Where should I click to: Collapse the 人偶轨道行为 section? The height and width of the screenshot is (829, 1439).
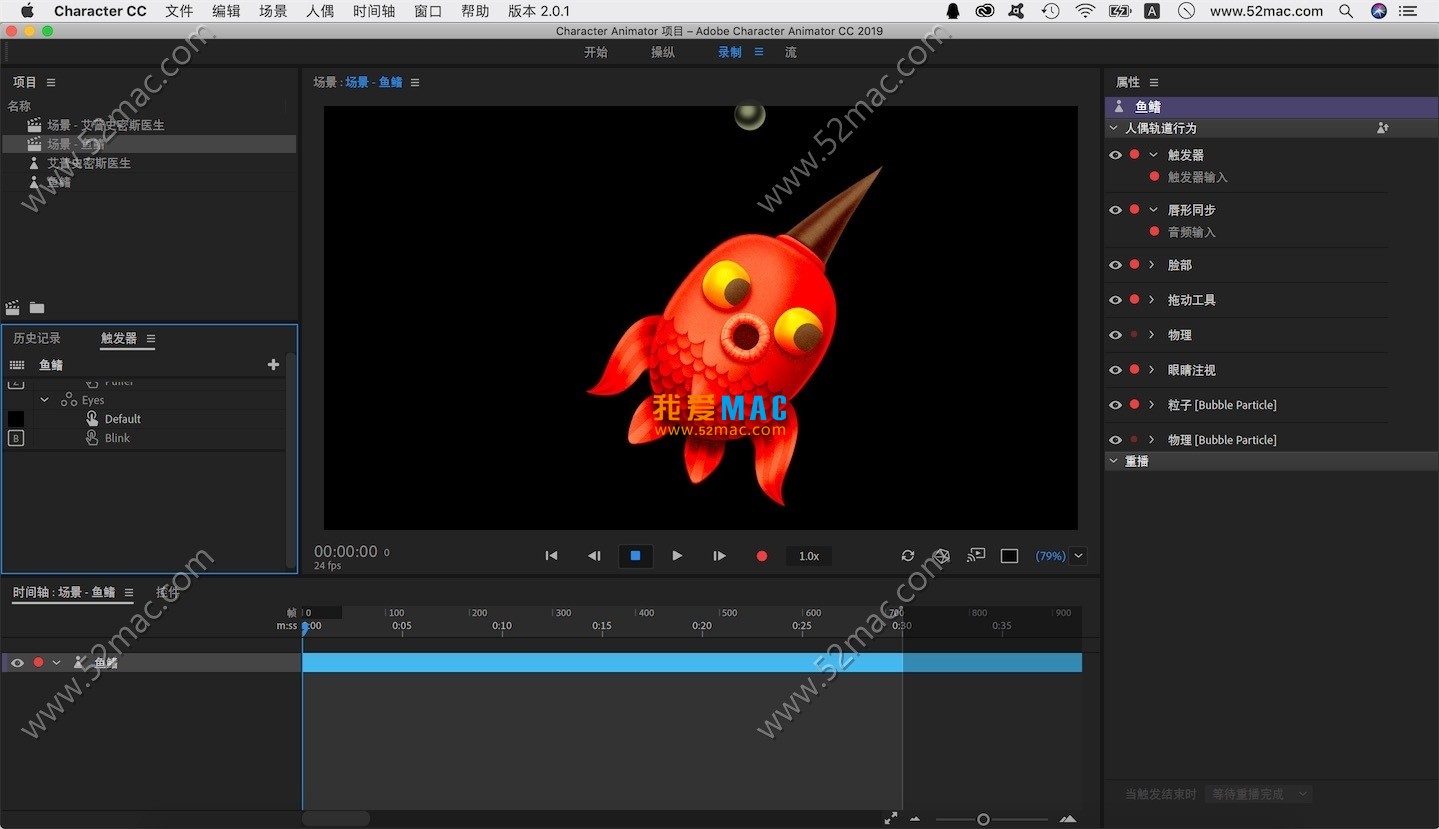[x=1113, y=128]
